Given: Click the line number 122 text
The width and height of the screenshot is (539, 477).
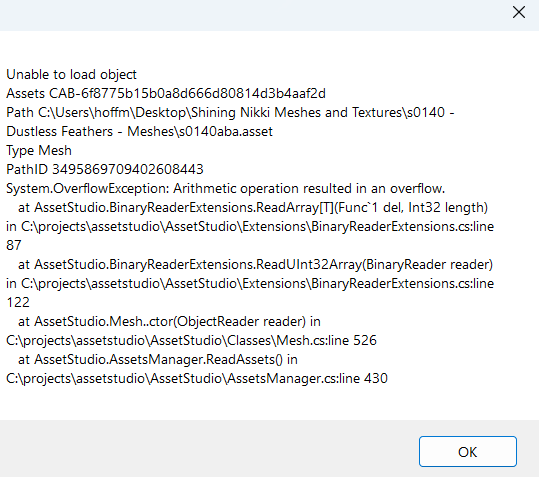Looking at the screenshot, I should 18,302.
